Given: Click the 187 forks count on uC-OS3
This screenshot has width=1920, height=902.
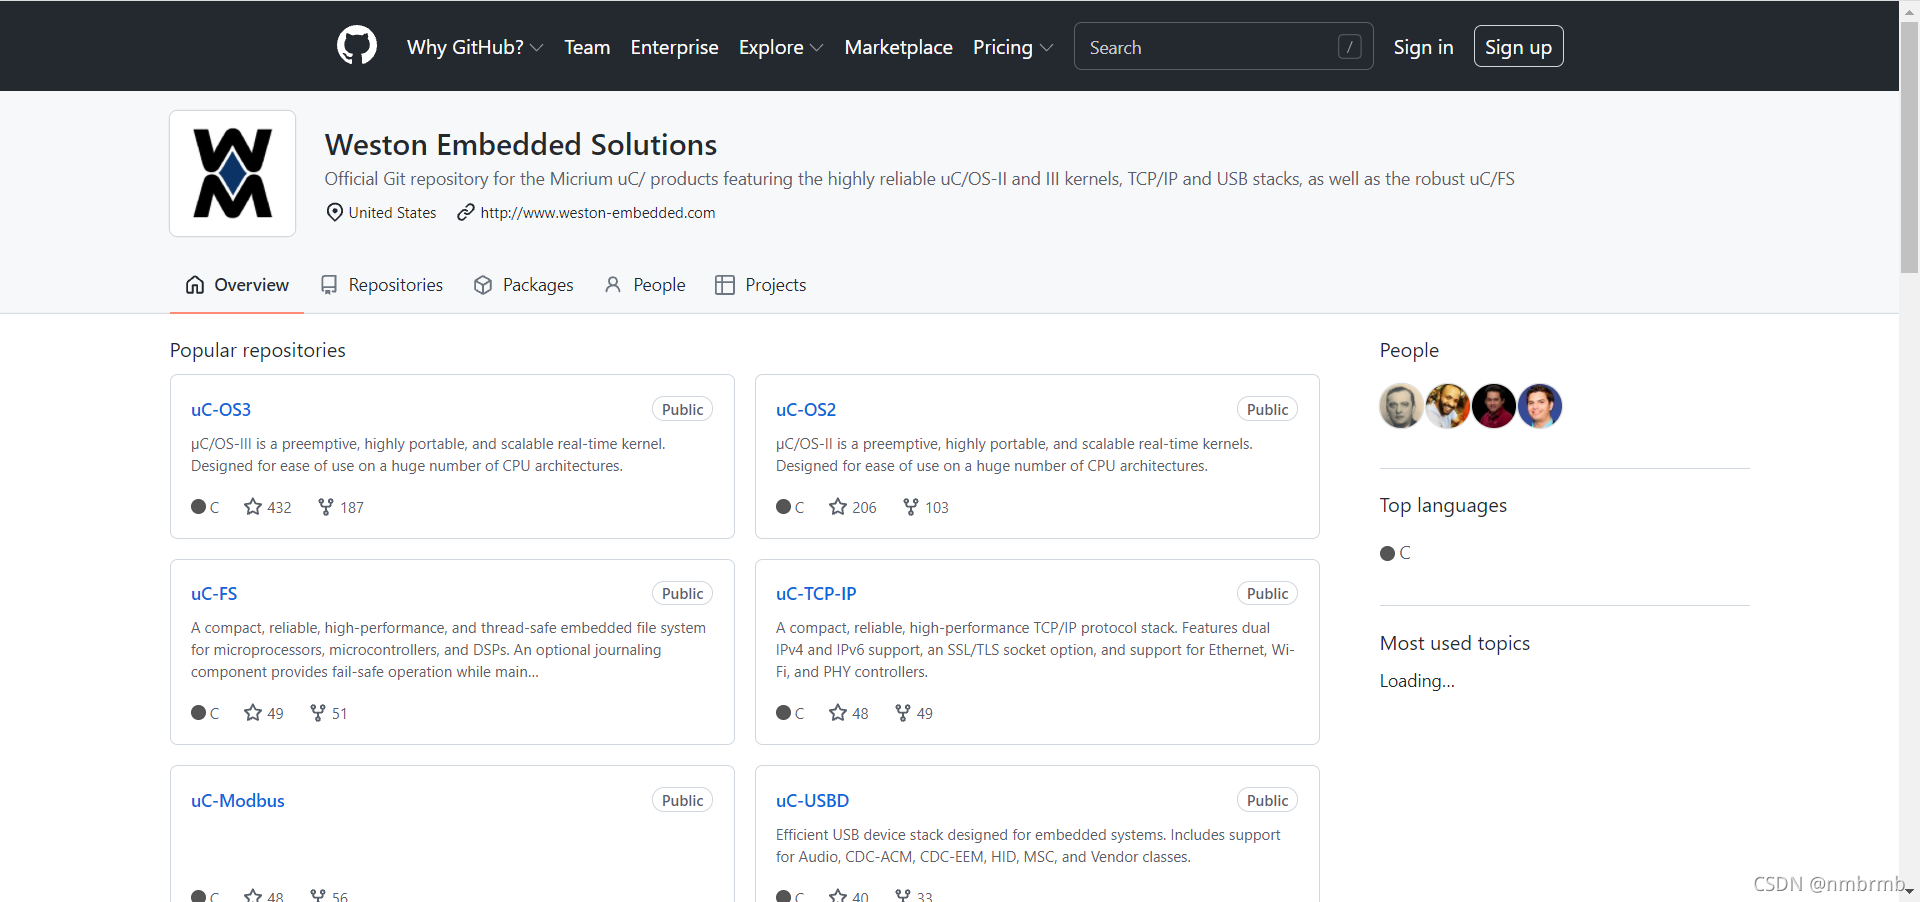Looking at the screenshot, I should pyautogui.click(x=352, y=508).
